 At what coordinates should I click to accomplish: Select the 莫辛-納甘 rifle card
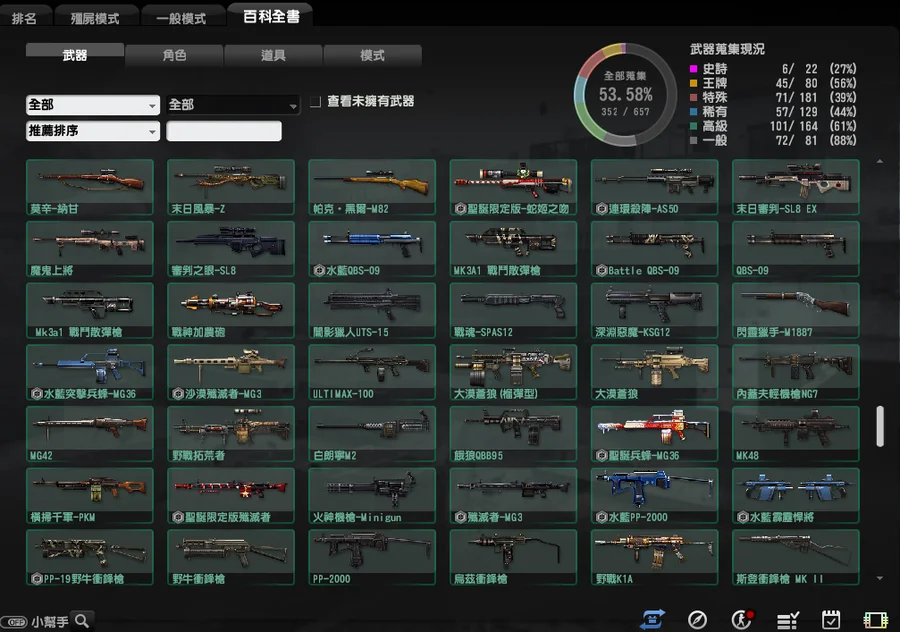tap(90, 187)
